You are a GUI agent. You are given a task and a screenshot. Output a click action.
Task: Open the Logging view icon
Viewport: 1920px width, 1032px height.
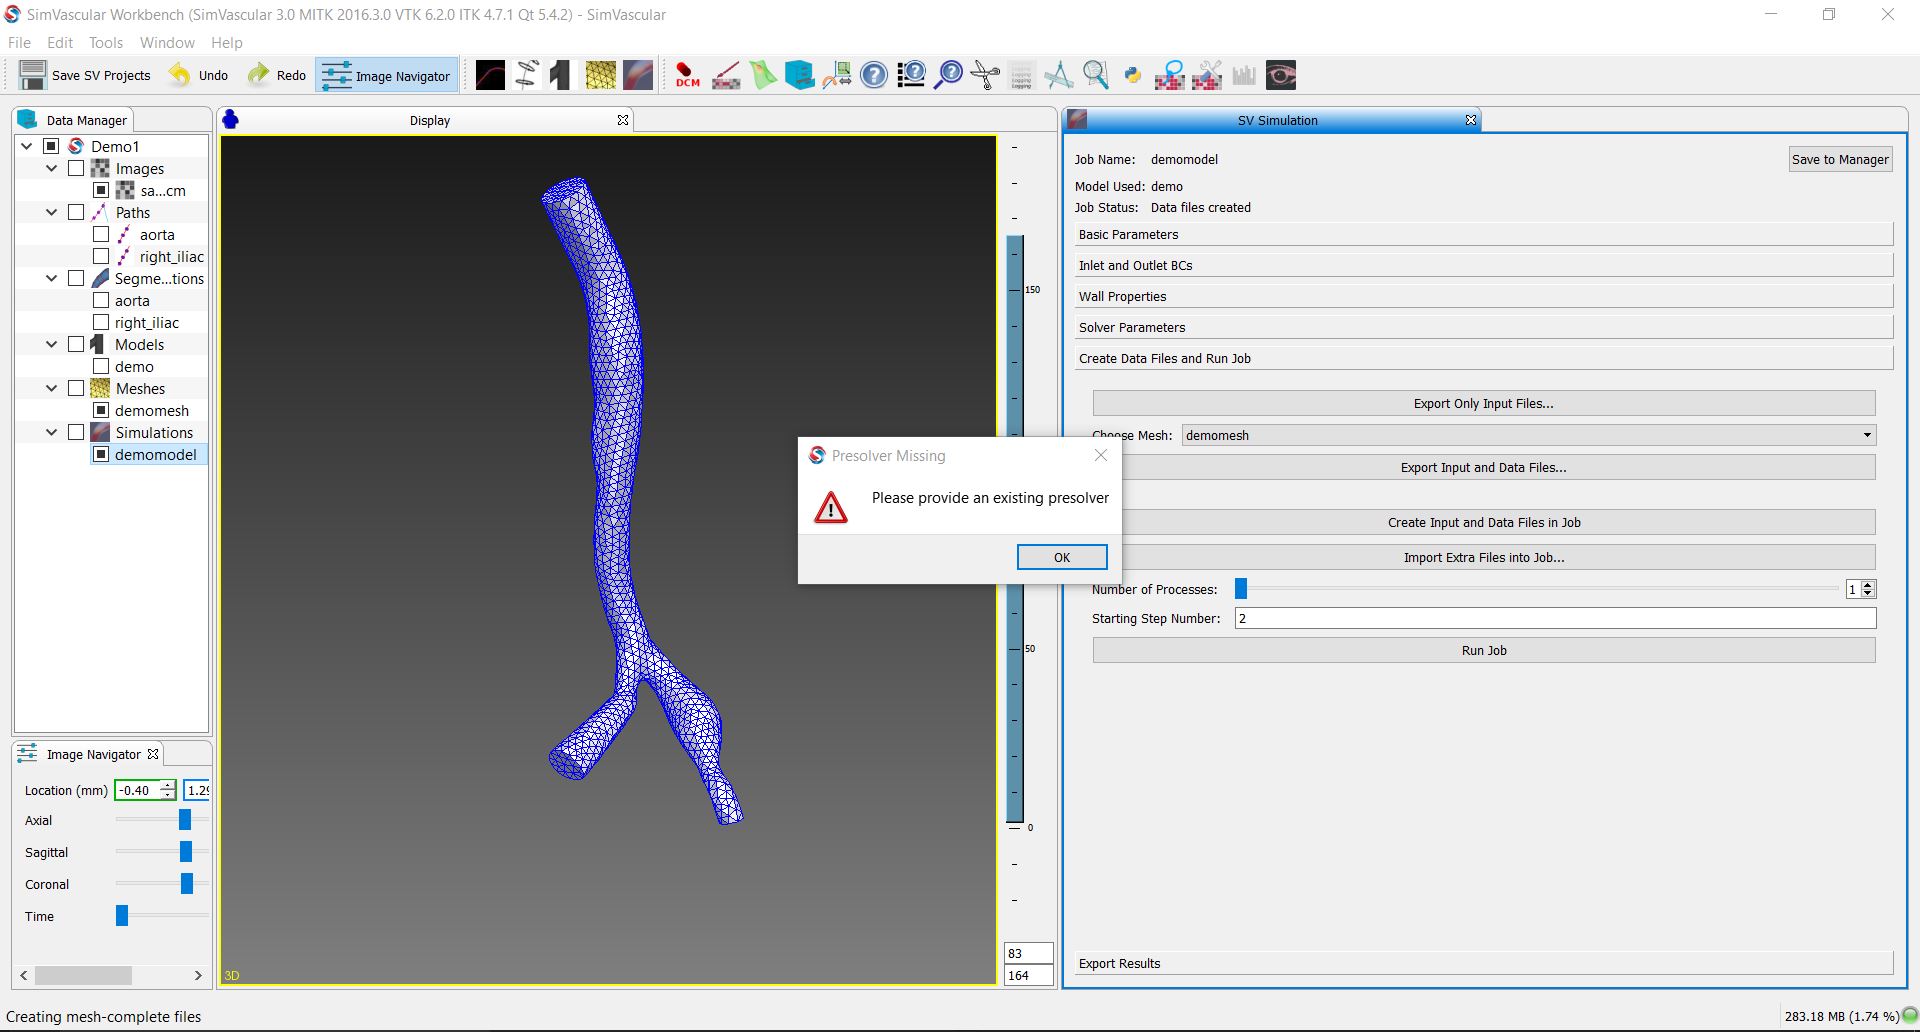click(1021, 75)
